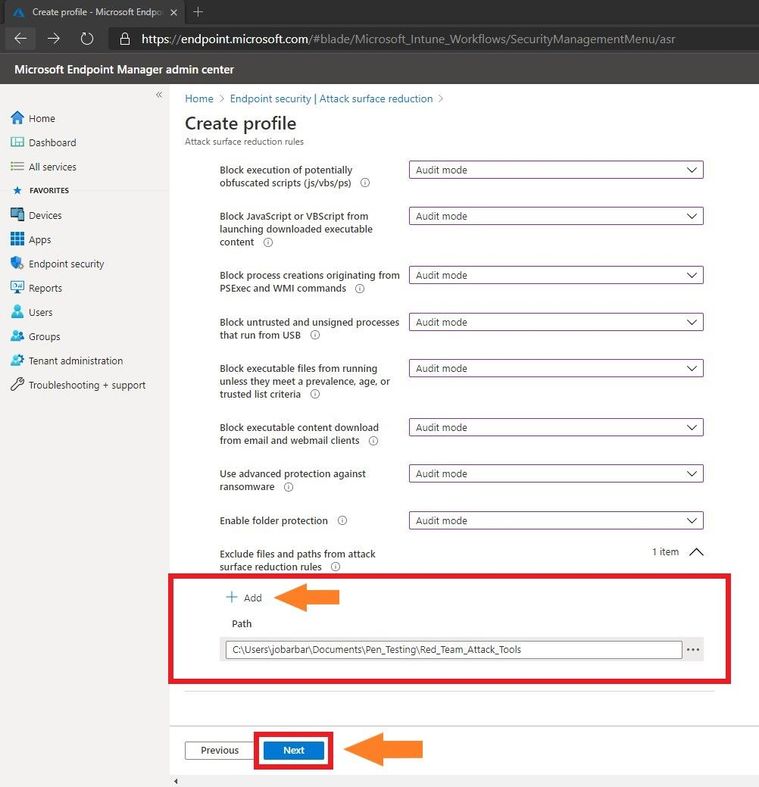The width and height of the screenshot is (759, 787).
Task: Follow the Endpoint security | Attack surface reduction breadcrumb
Action: (331, 98)
